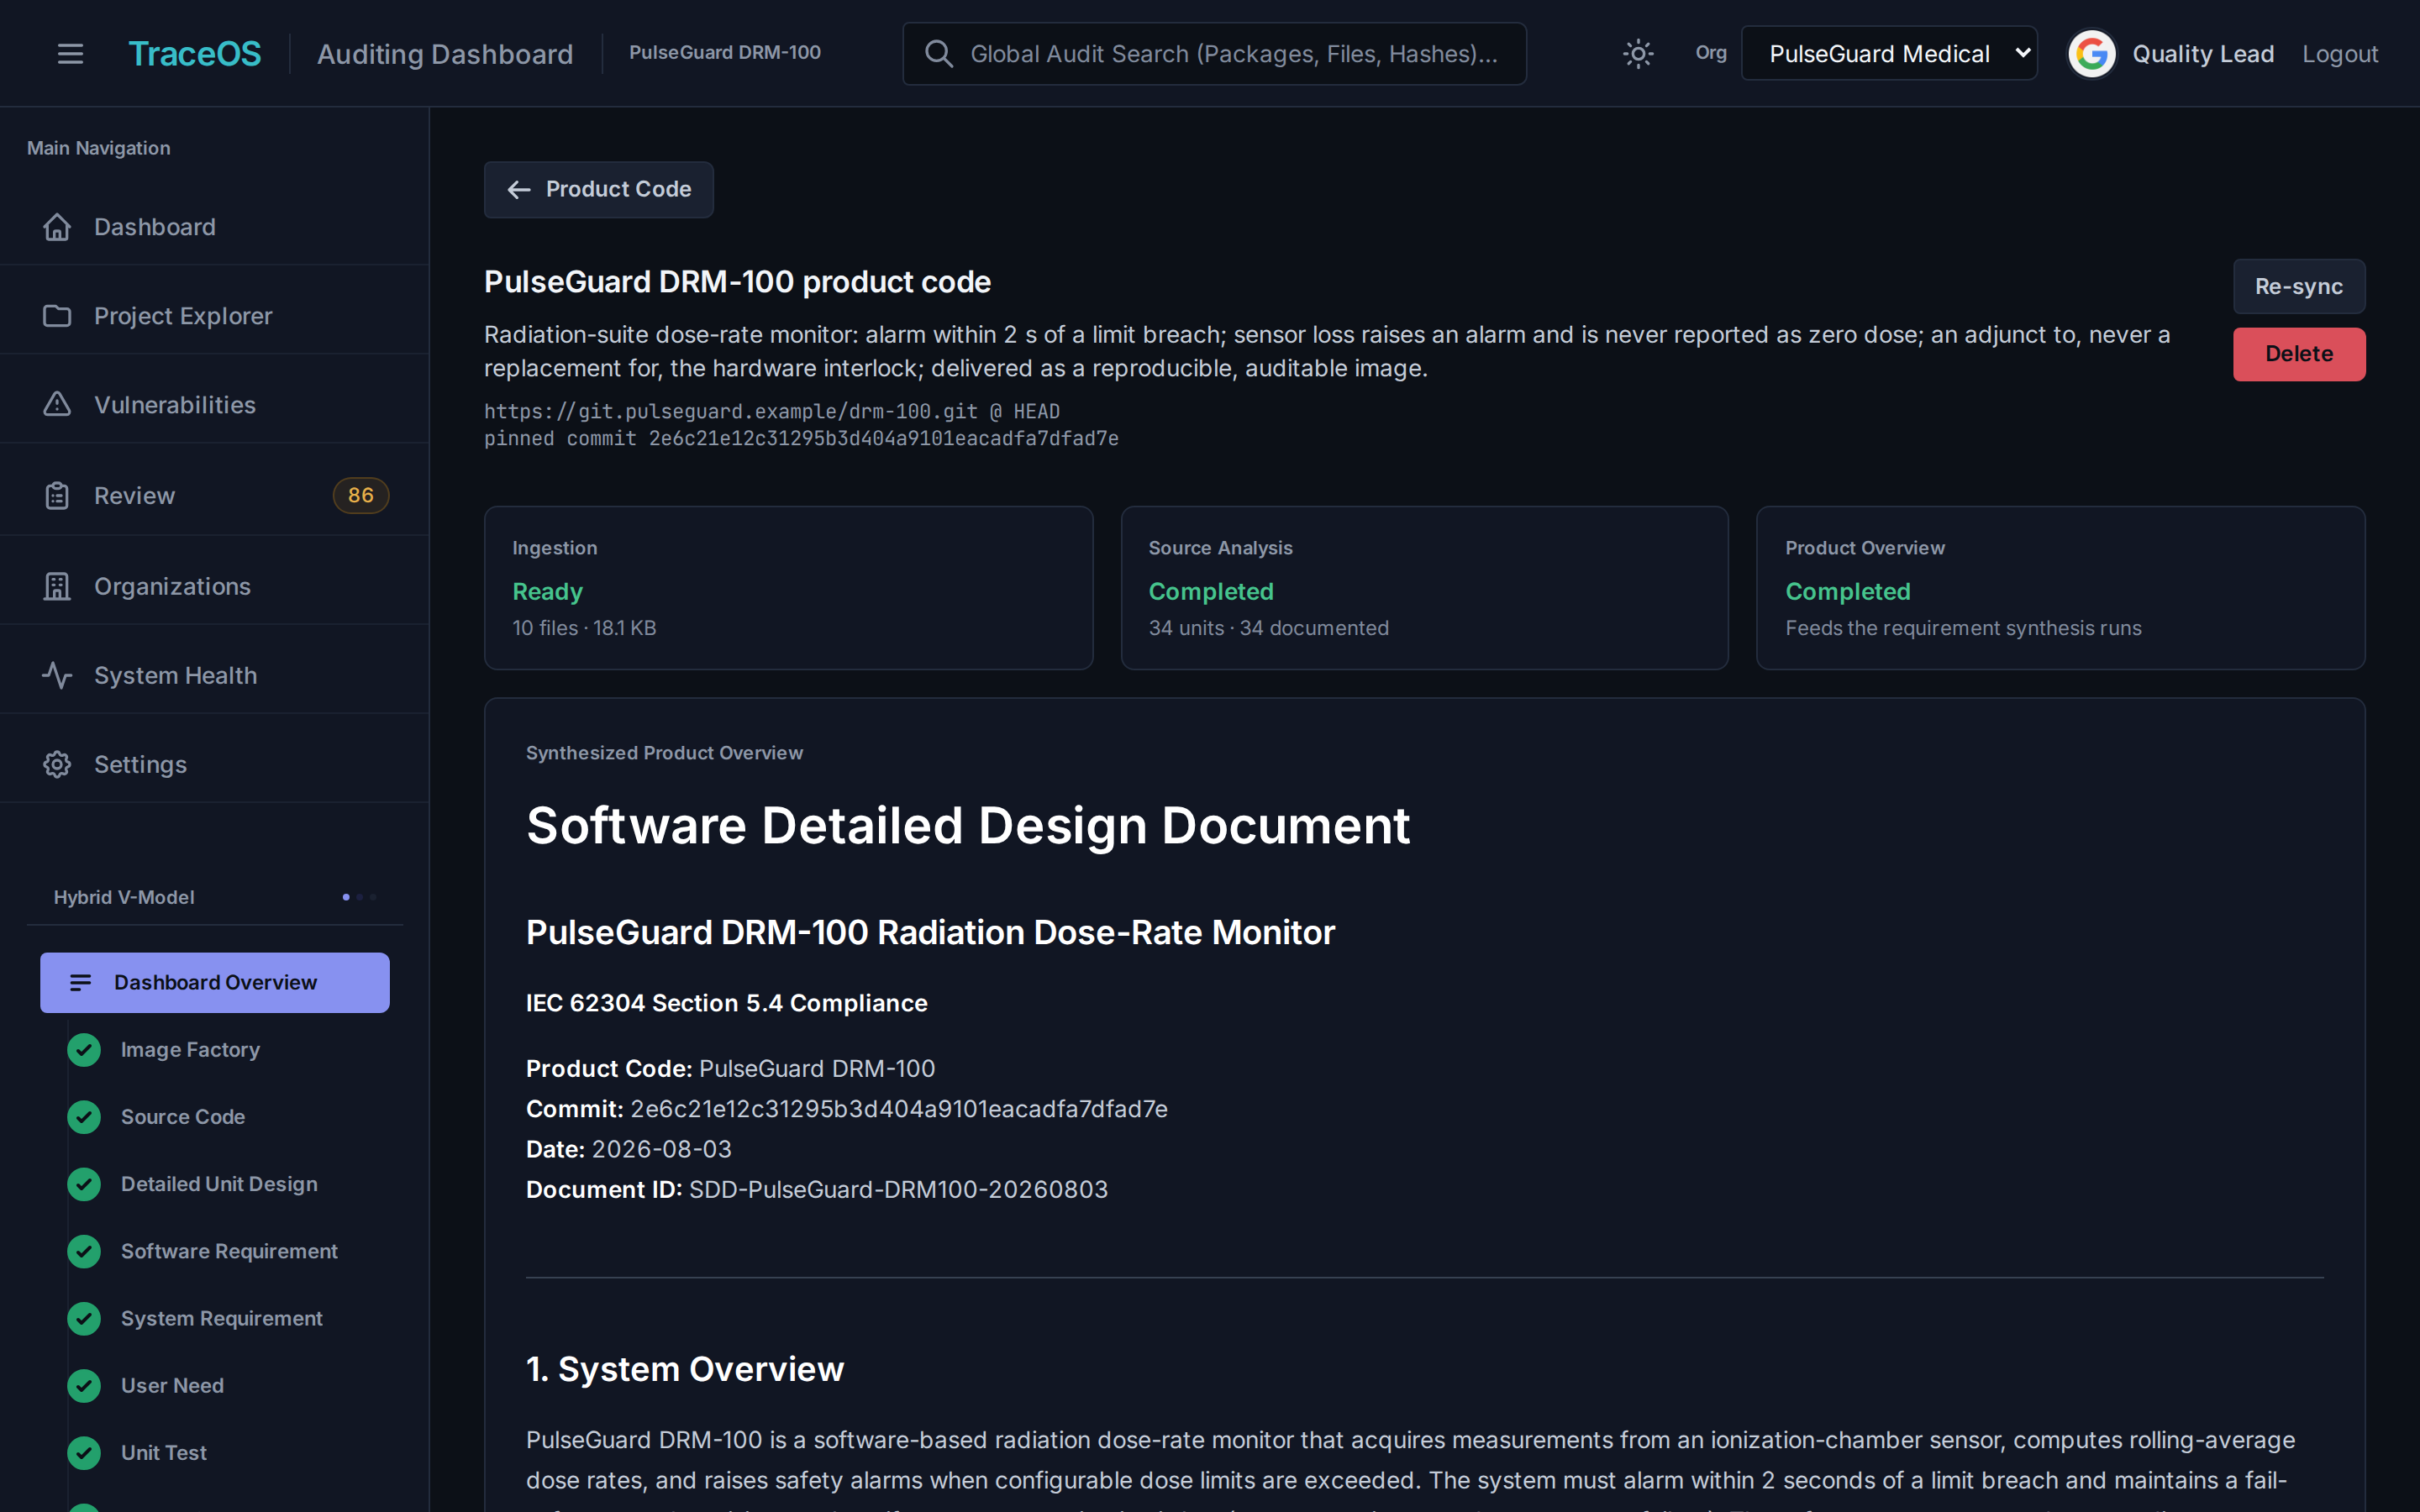Click the Unit Test check icon
Viewport: 2420px width, 1512px height.
coord(84,1453)
